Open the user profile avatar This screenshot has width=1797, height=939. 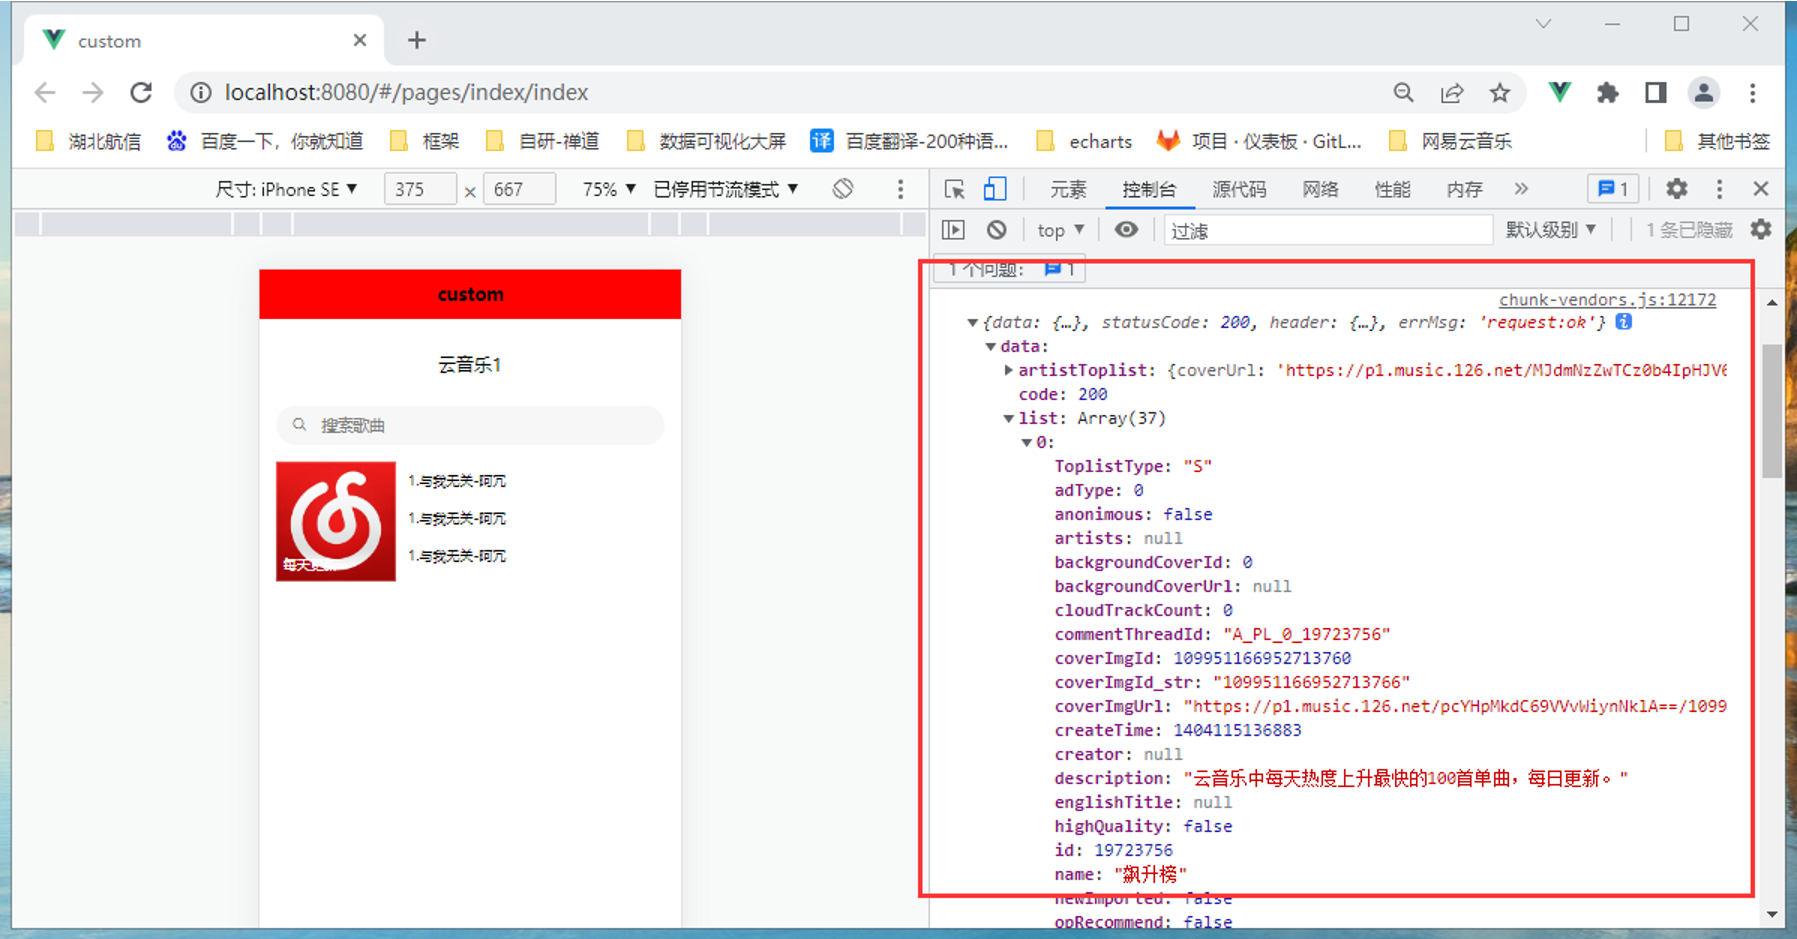click(x=1704, y=93)
